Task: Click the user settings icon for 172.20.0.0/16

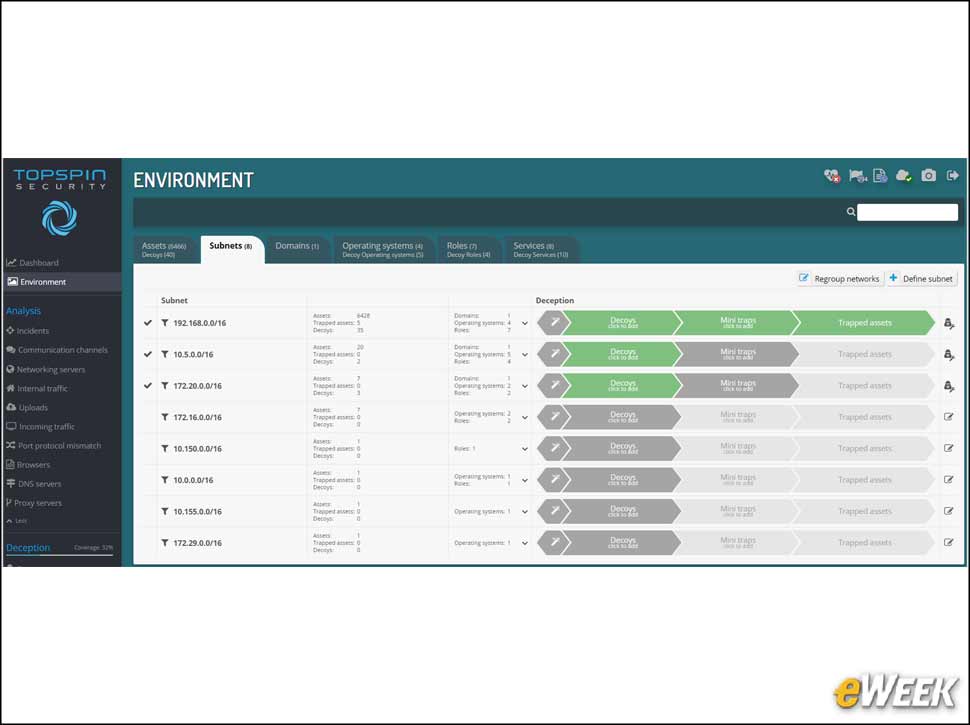Action: (x=949, y=386)
